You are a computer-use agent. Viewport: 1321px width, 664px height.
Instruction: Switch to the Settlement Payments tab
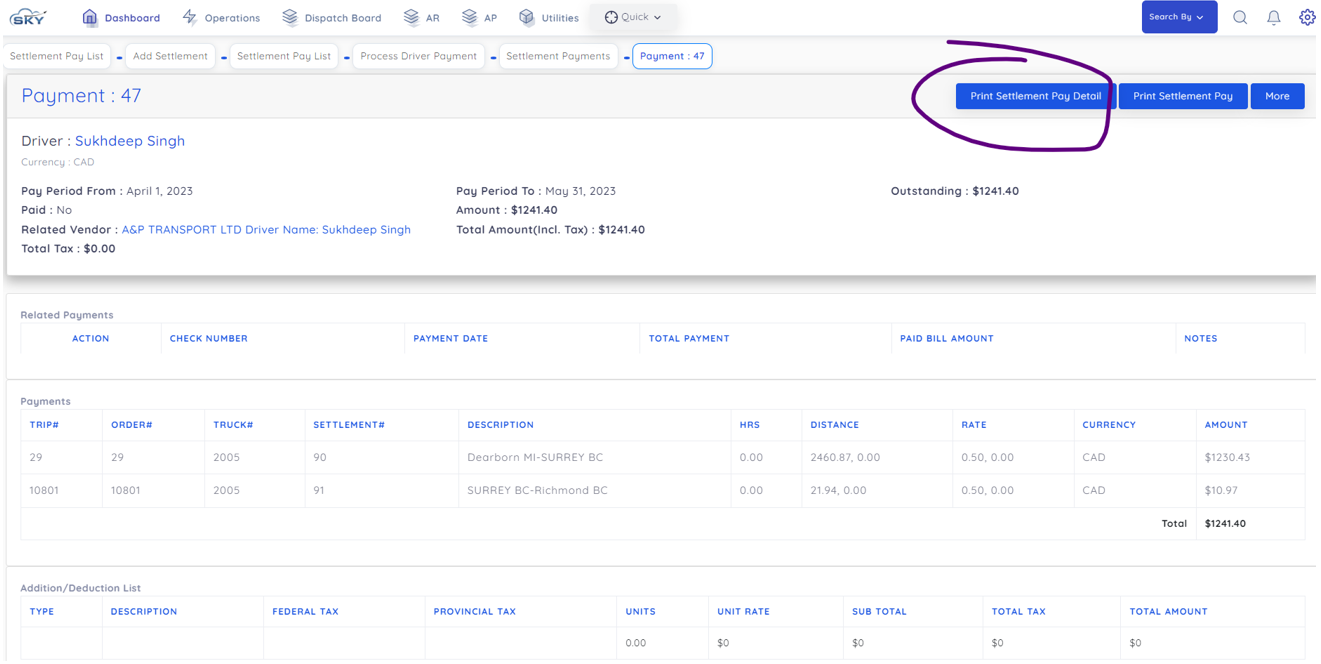(x=557, y=56)
